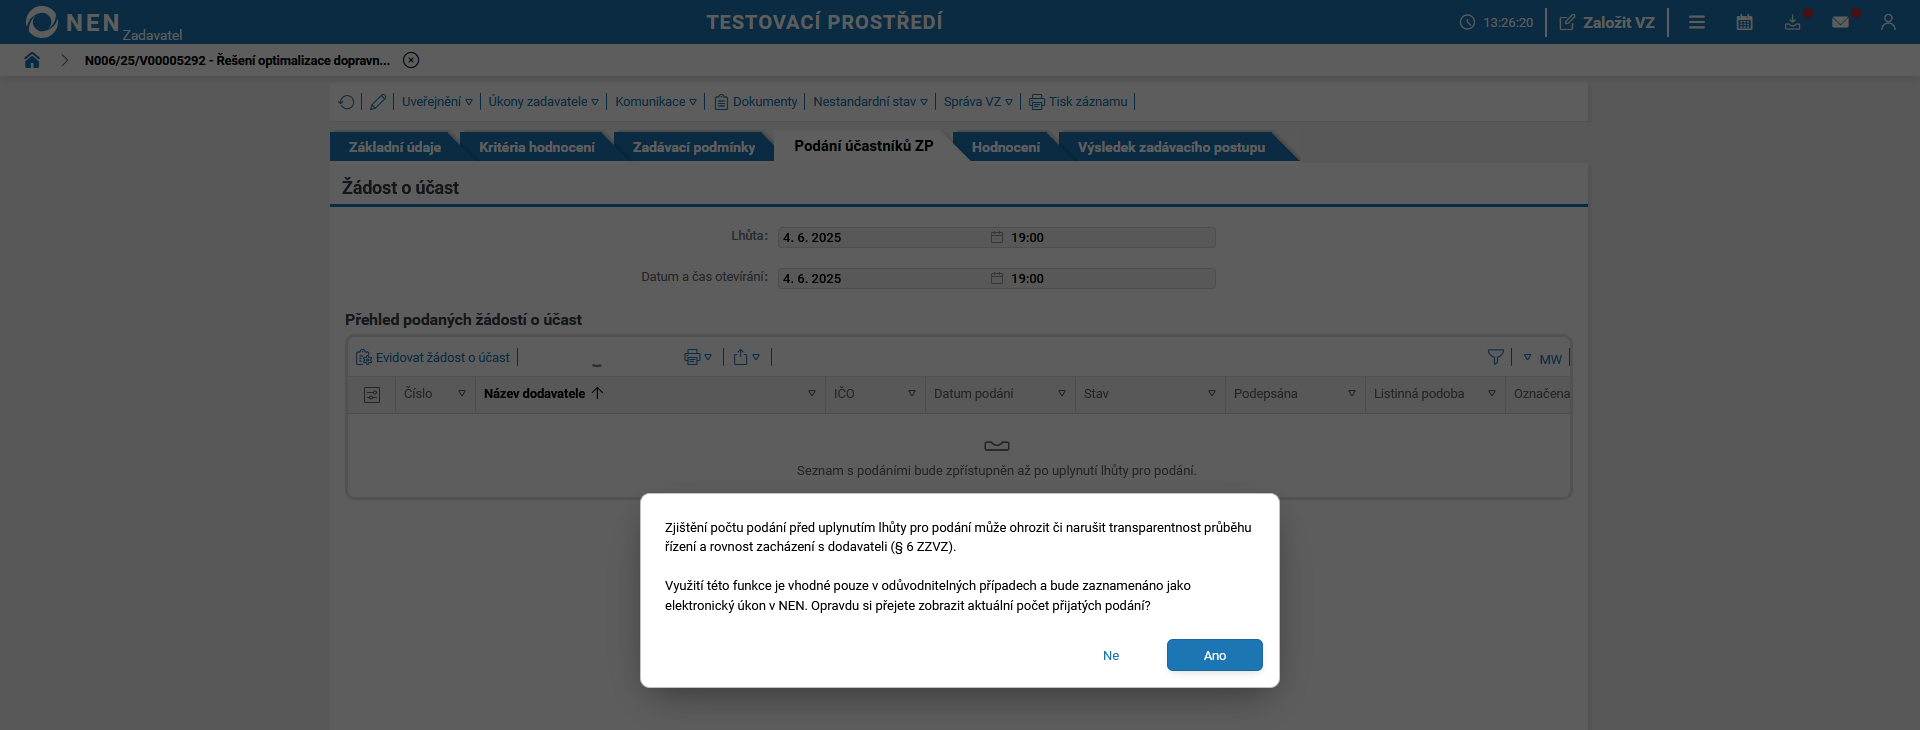Click the revision history icon on the toolbar
The image size is (1920, 730).
tap(347, 101)
